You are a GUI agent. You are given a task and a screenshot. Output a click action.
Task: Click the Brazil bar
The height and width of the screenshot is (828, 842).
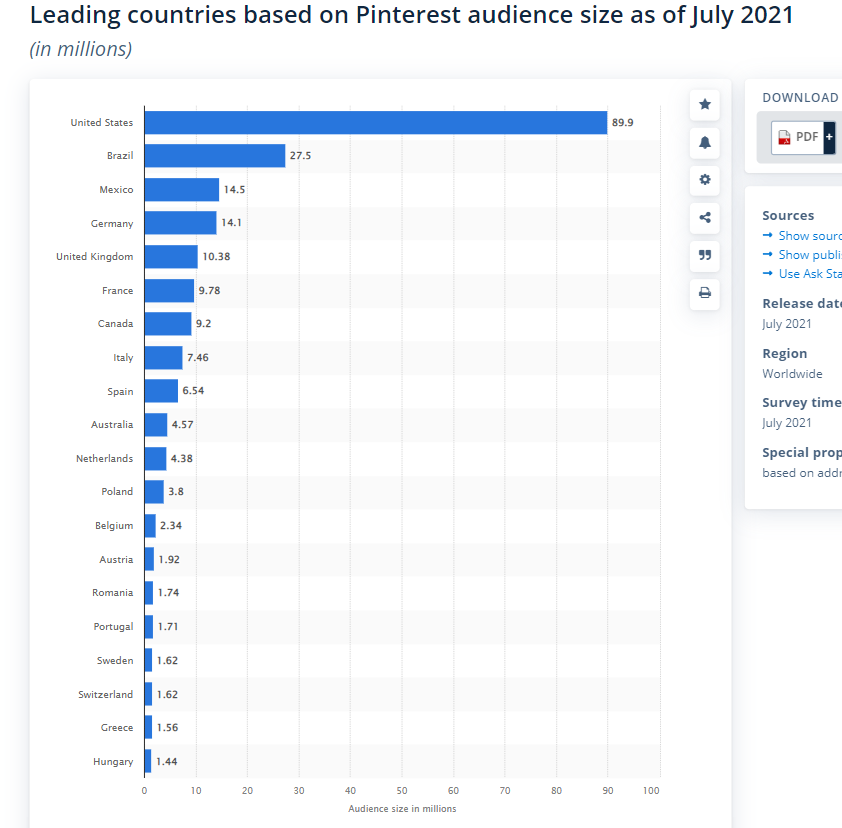215,156
